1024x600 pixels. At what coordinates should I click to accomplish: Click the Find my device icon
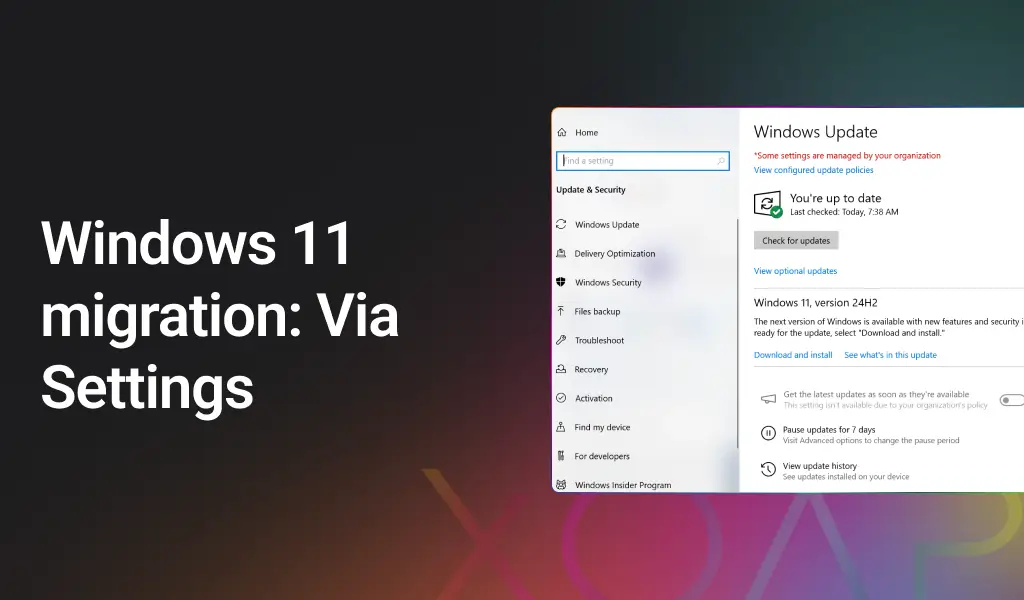(562, 427)
